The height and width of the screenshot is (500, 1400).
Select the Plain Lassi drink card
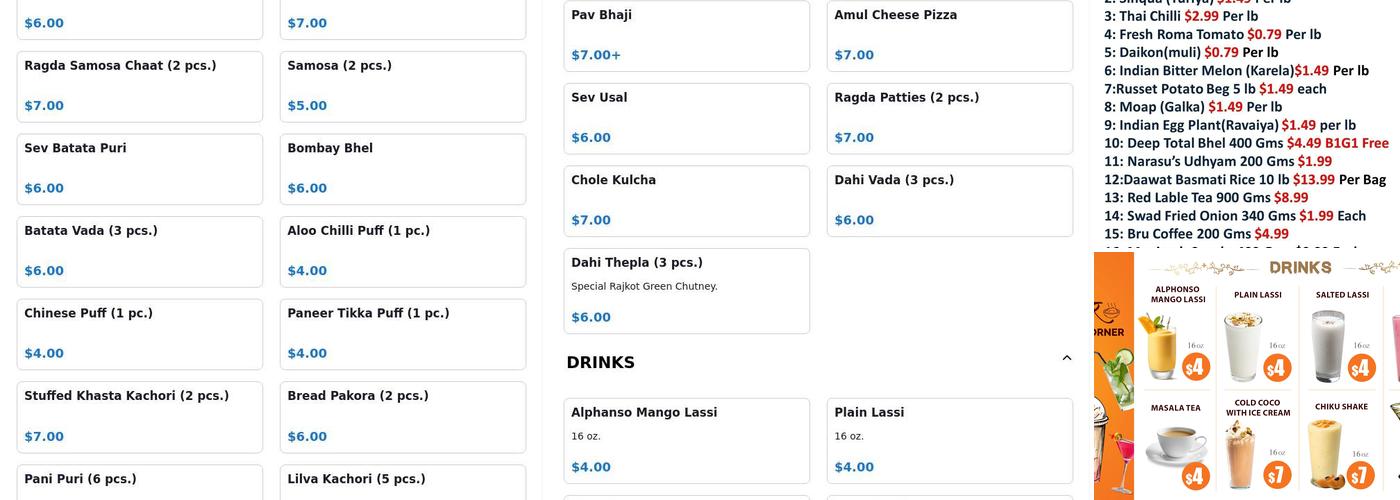[949, 440]
